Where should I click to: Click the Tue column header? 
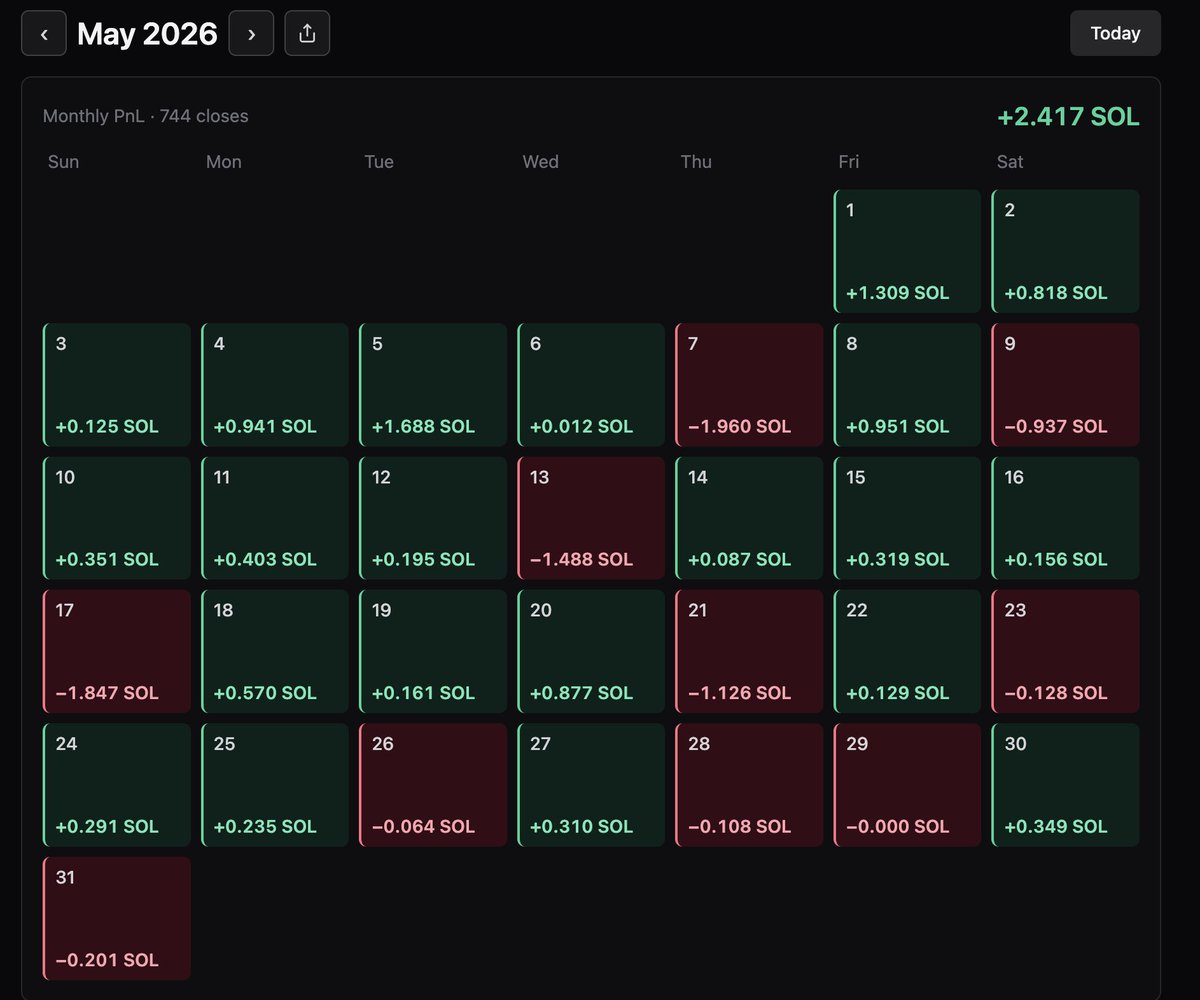click(379, 162)
